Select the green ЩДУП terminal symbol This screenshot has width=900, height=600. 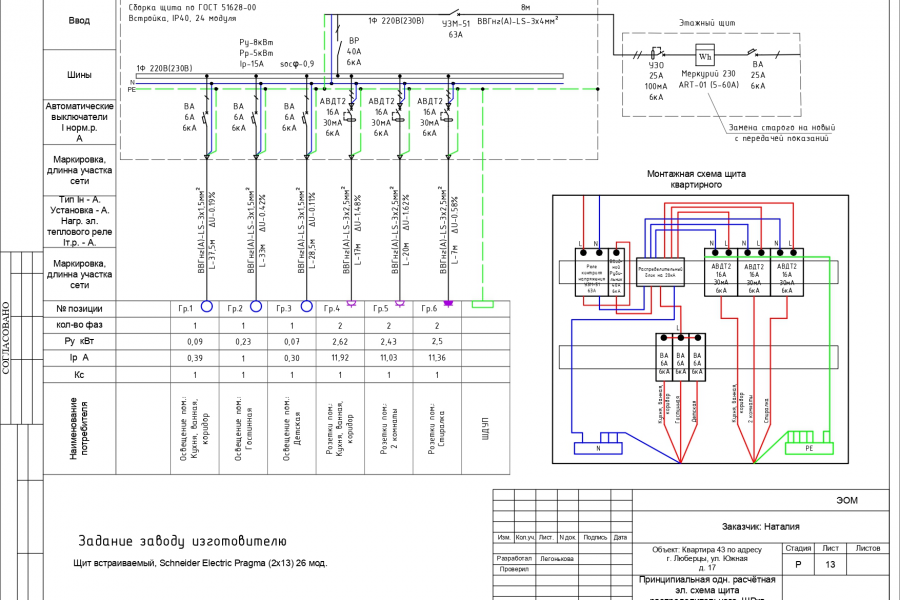click(x=483, y=304)
